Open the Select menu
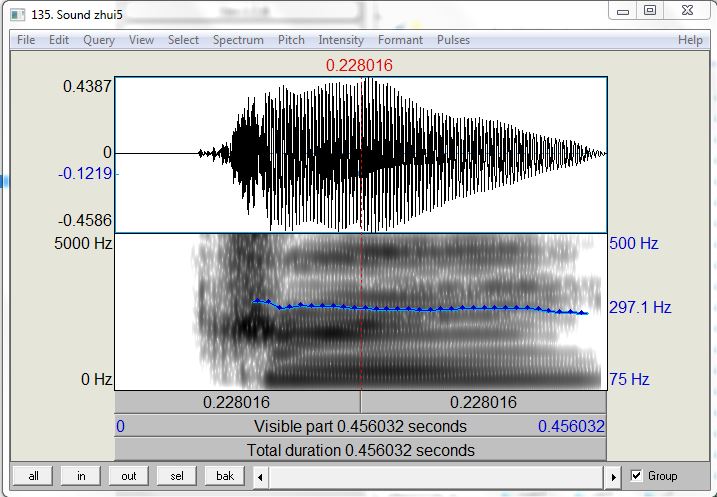The image size is (717, 497). (x=183, y=40)
